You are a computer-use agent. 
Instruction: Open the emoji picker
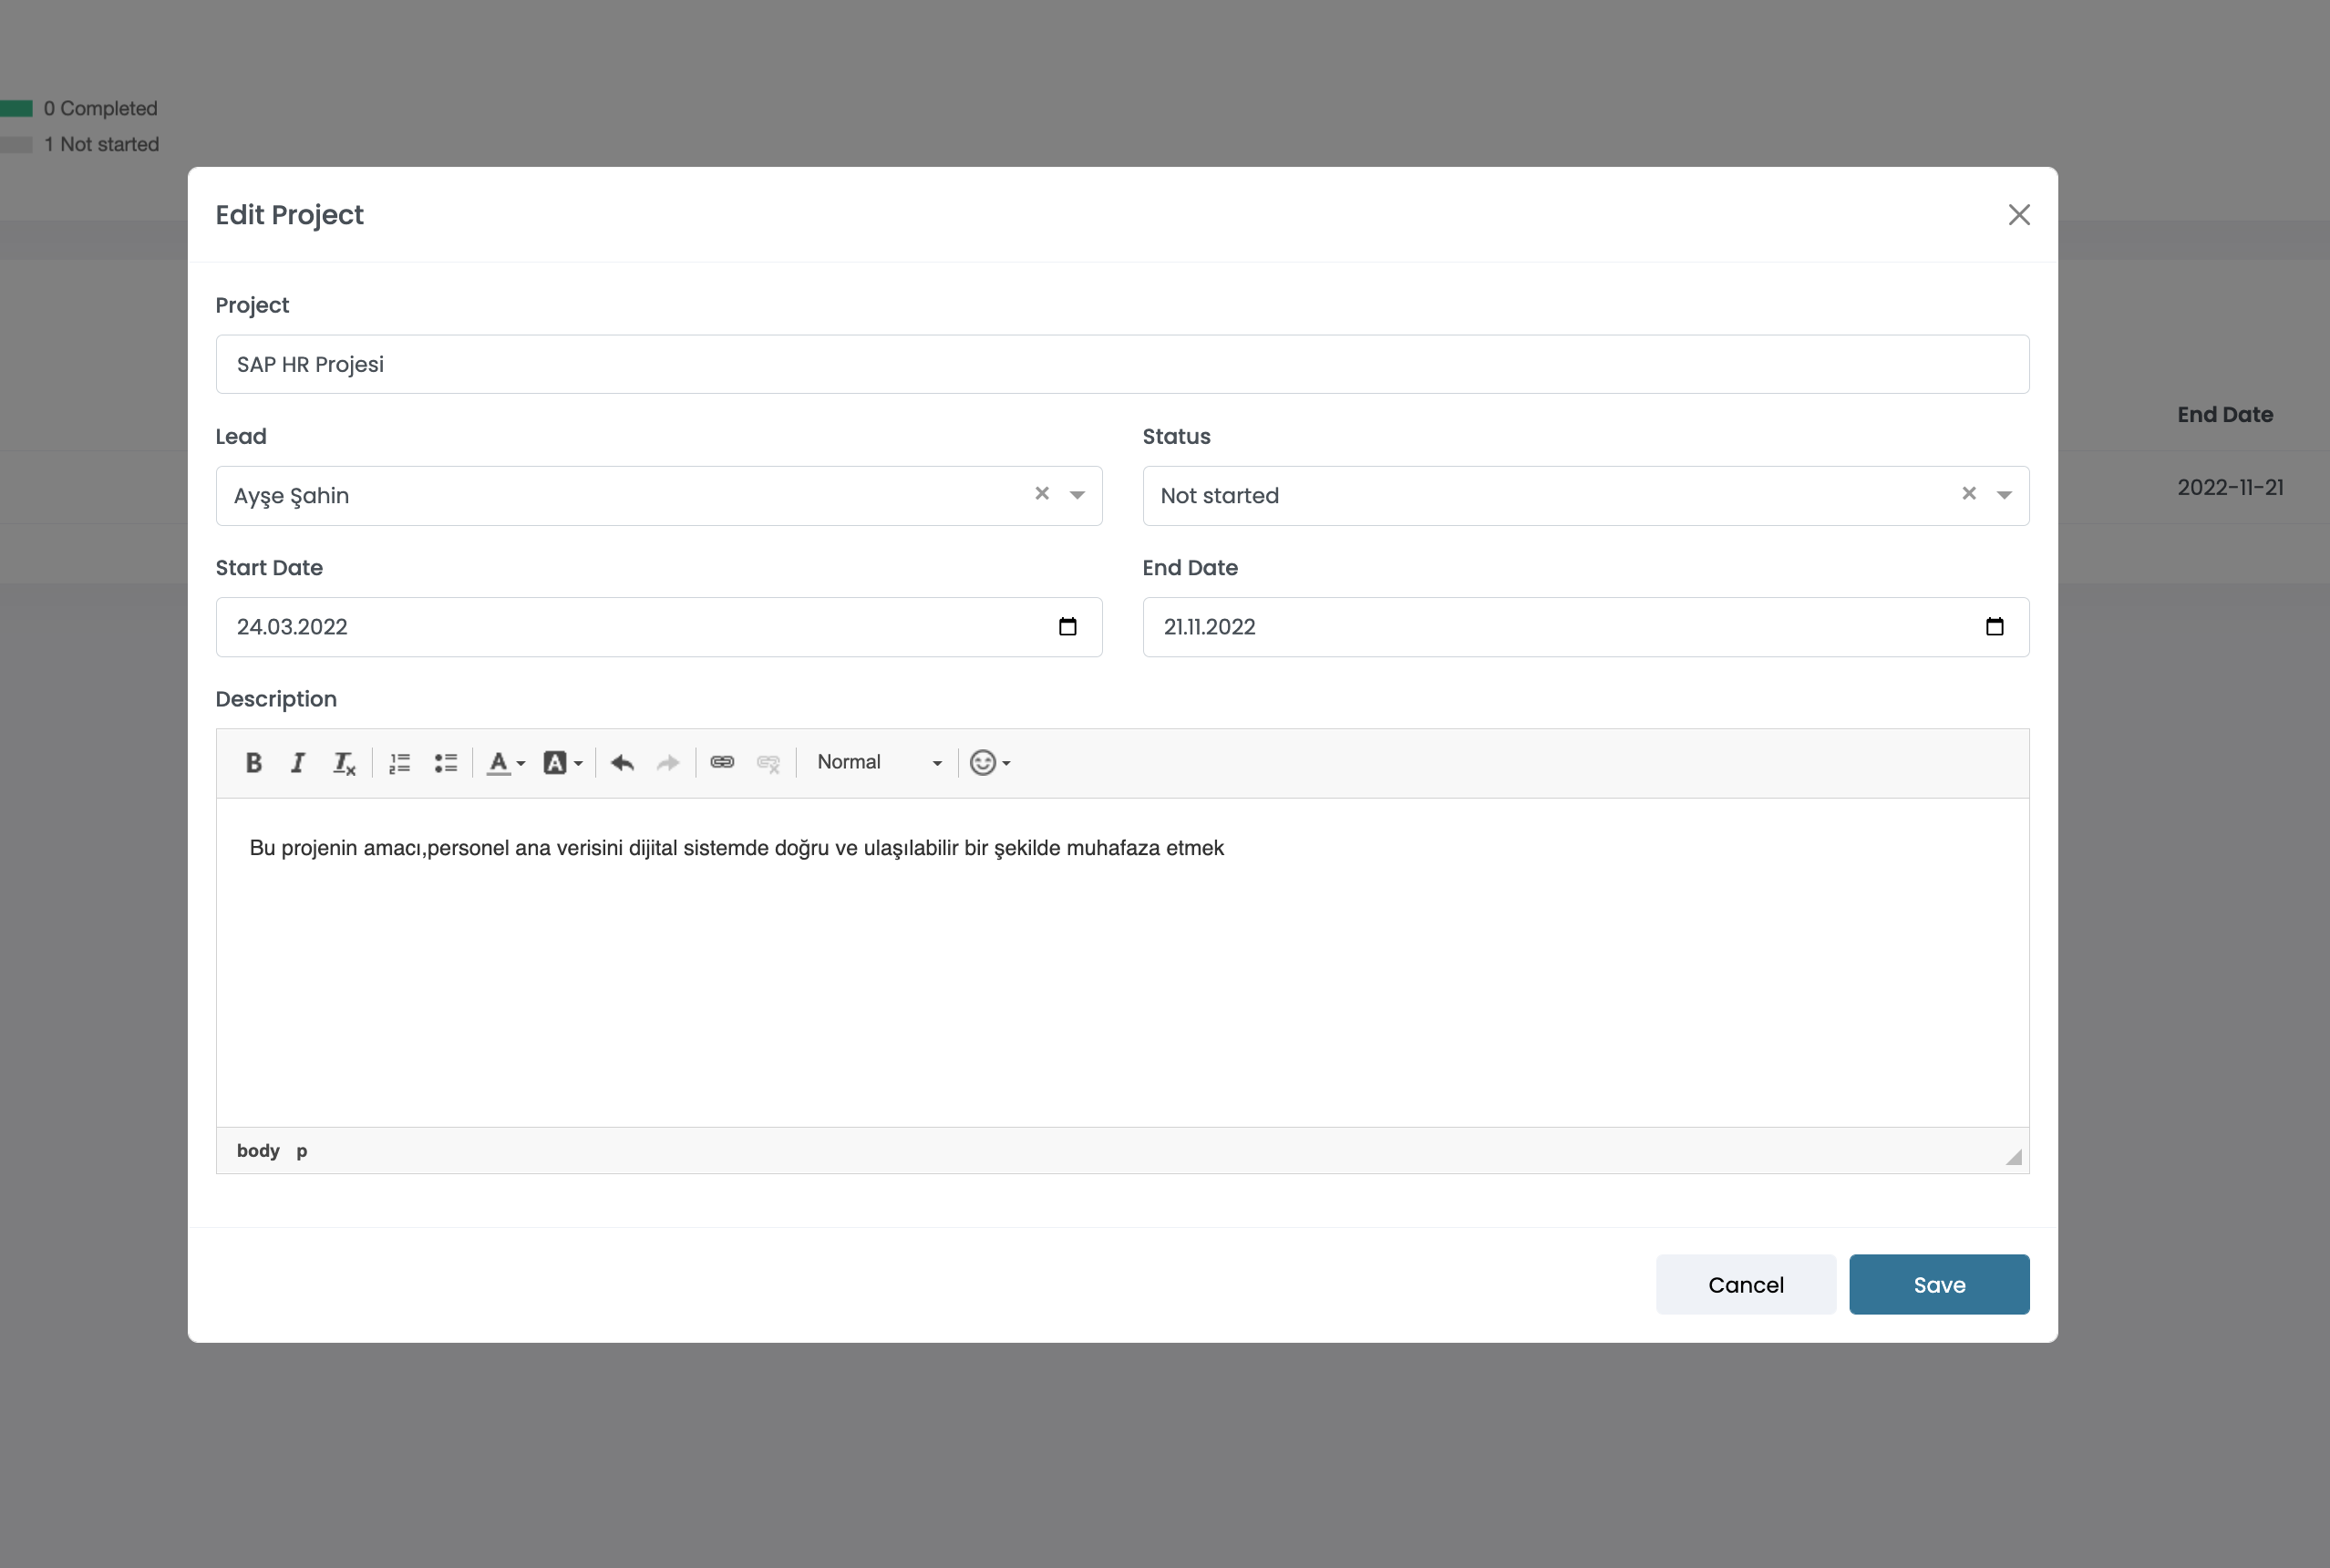[990, 763]
